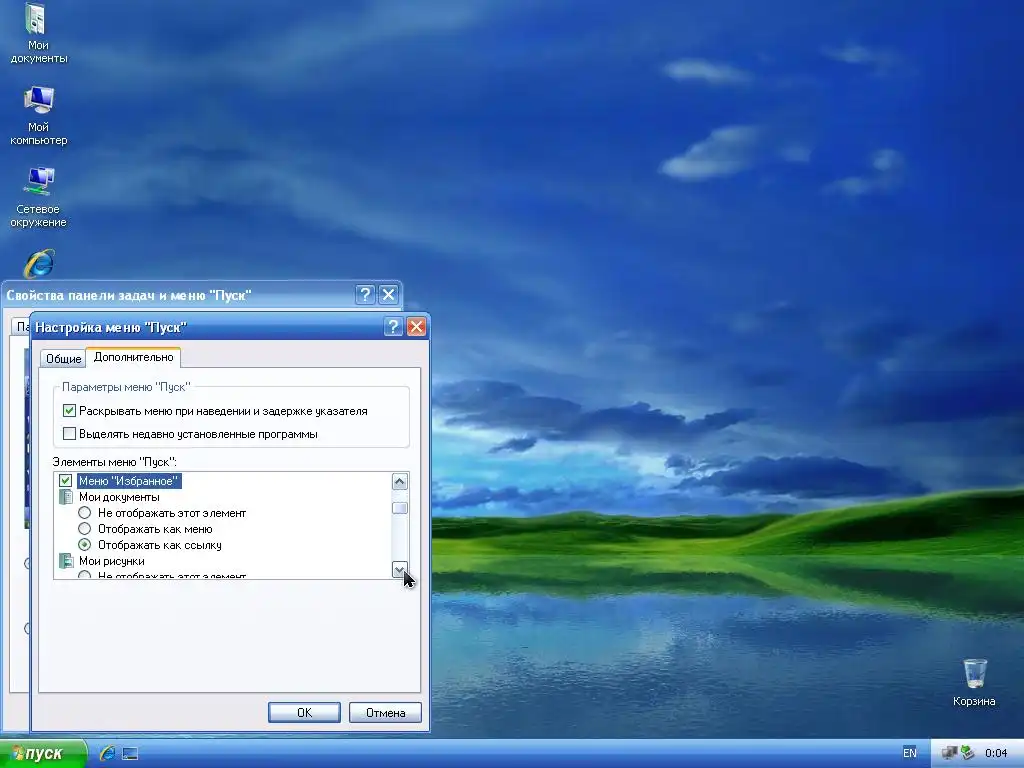
Task: Click the safely remove hardware tray icon
Action: click(968, 753)
